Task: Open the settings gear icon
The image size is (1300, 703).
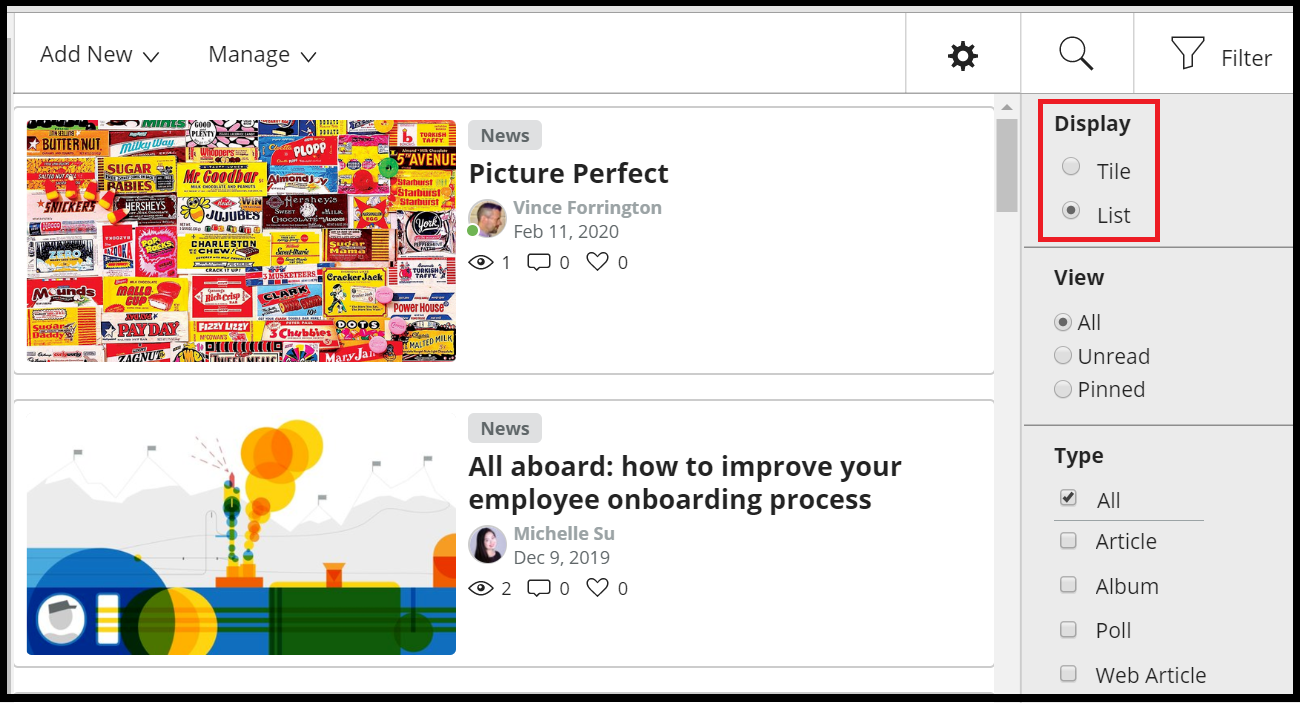Action: coord(962,56)
